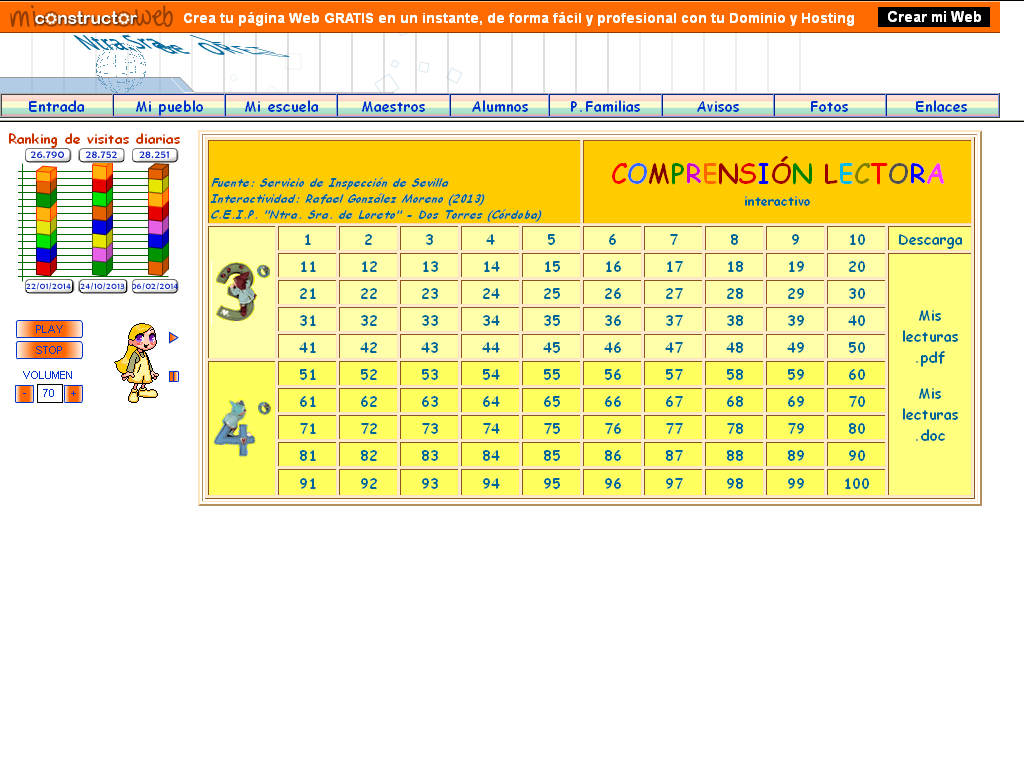Download Mis lecturas .doc

coord(930,415)
